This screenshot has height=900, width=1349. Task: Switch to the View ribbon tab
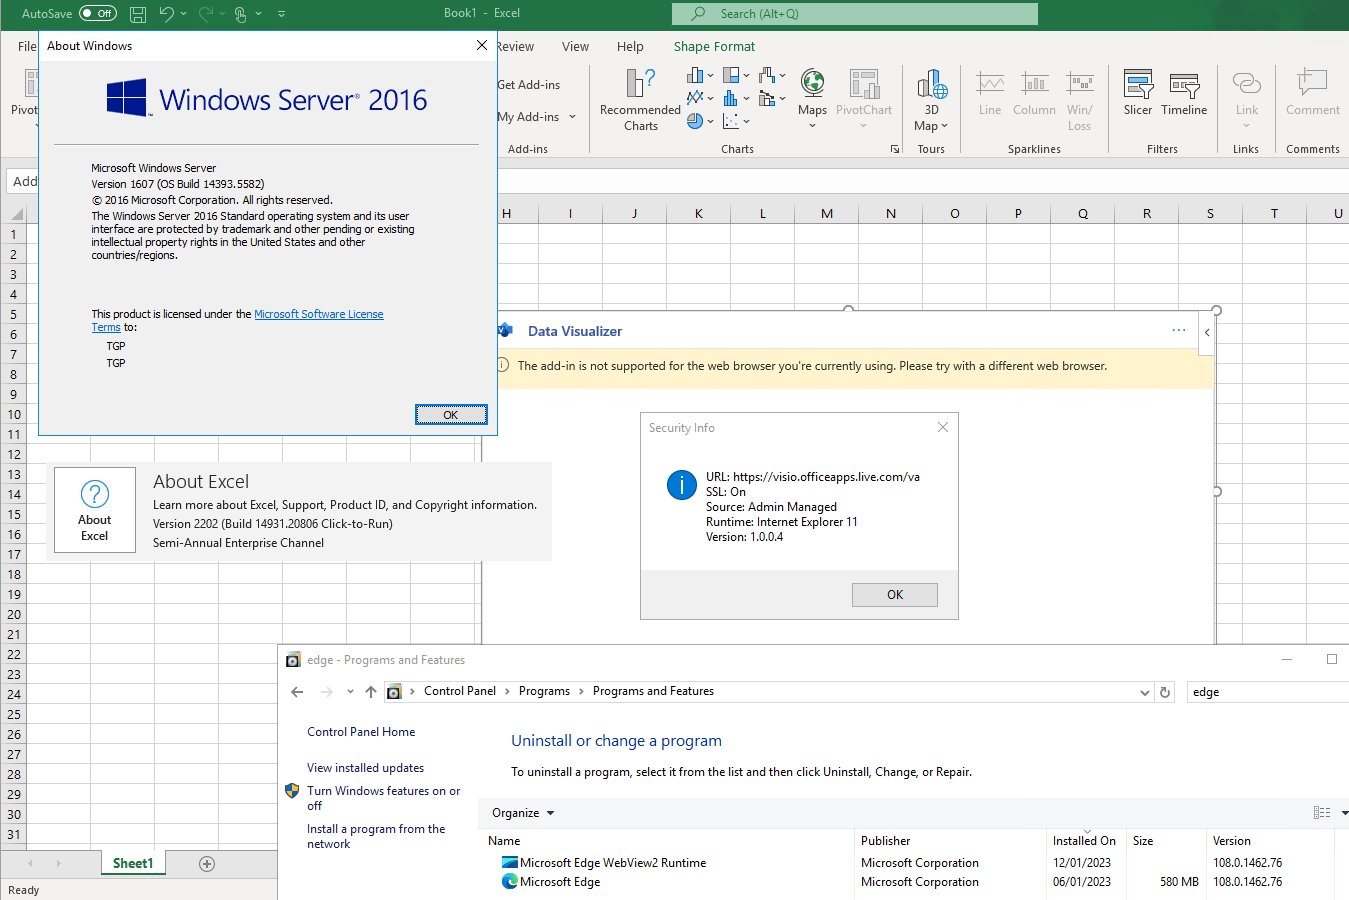pos(575,46)
